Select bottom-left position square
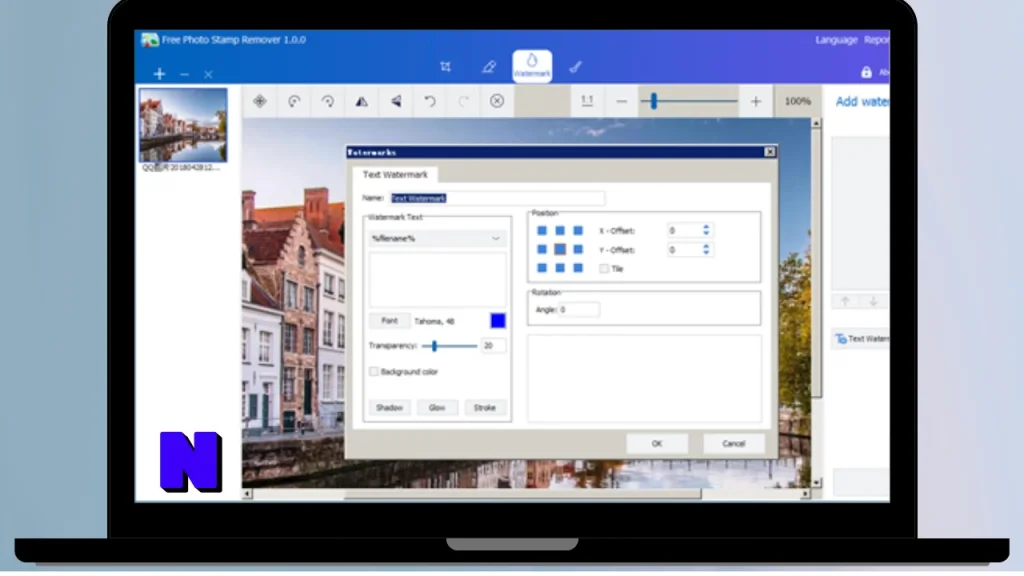Image resolution: width=1024 pixels, height=576 pixels. pos(541,268)
